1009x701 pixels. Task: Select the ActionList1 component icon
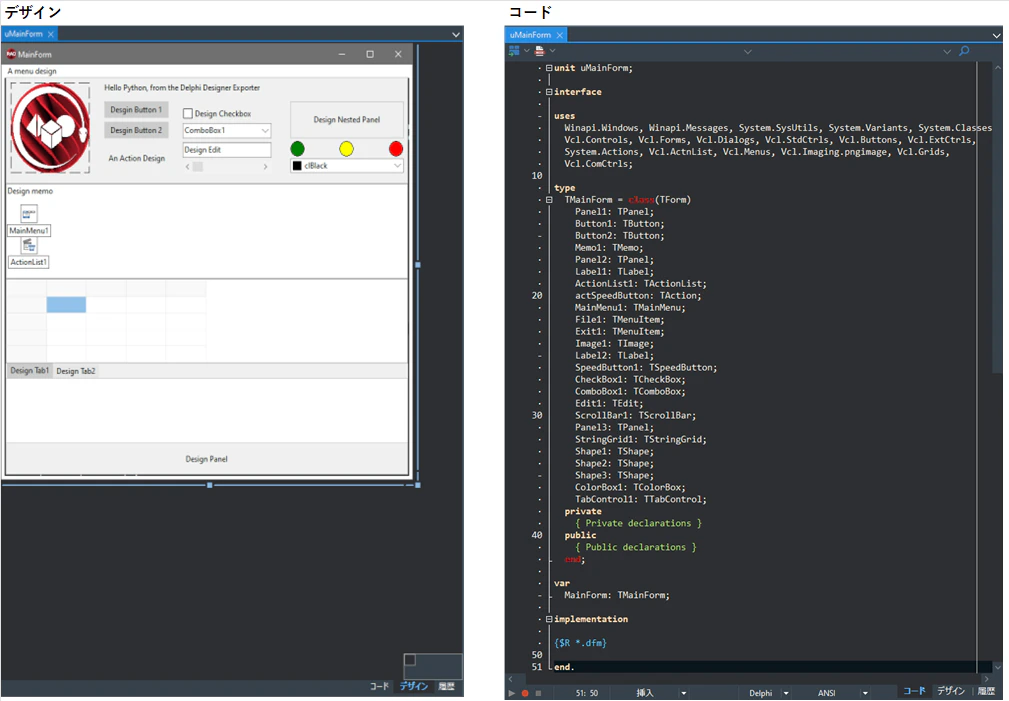[29, 245]
